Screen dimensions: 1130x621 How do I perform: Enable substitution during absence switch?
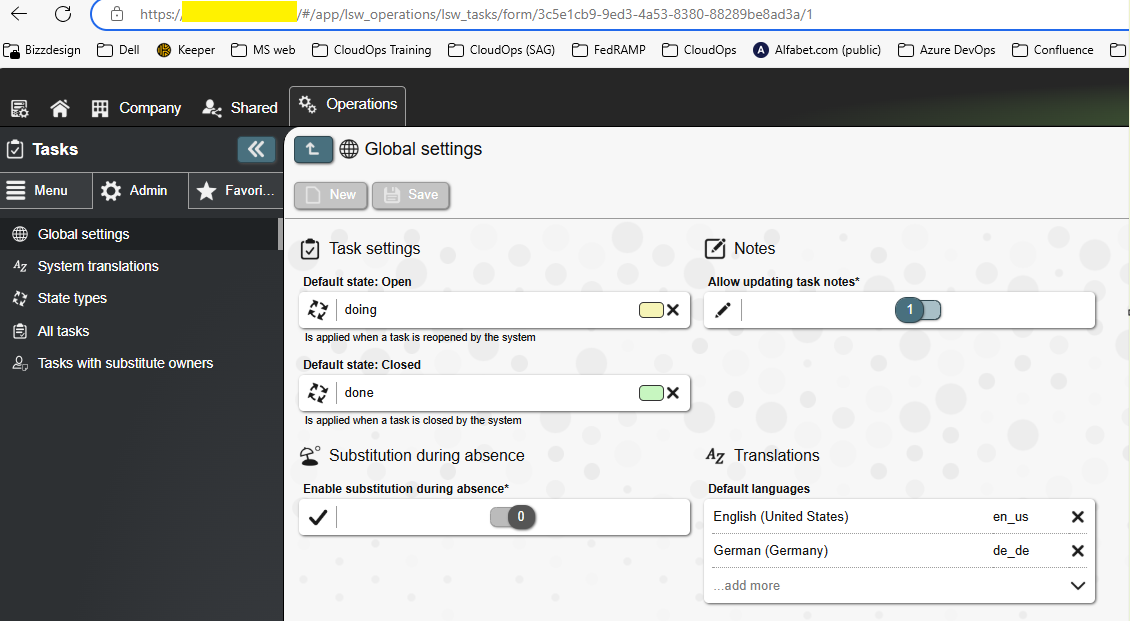point(512,517)
